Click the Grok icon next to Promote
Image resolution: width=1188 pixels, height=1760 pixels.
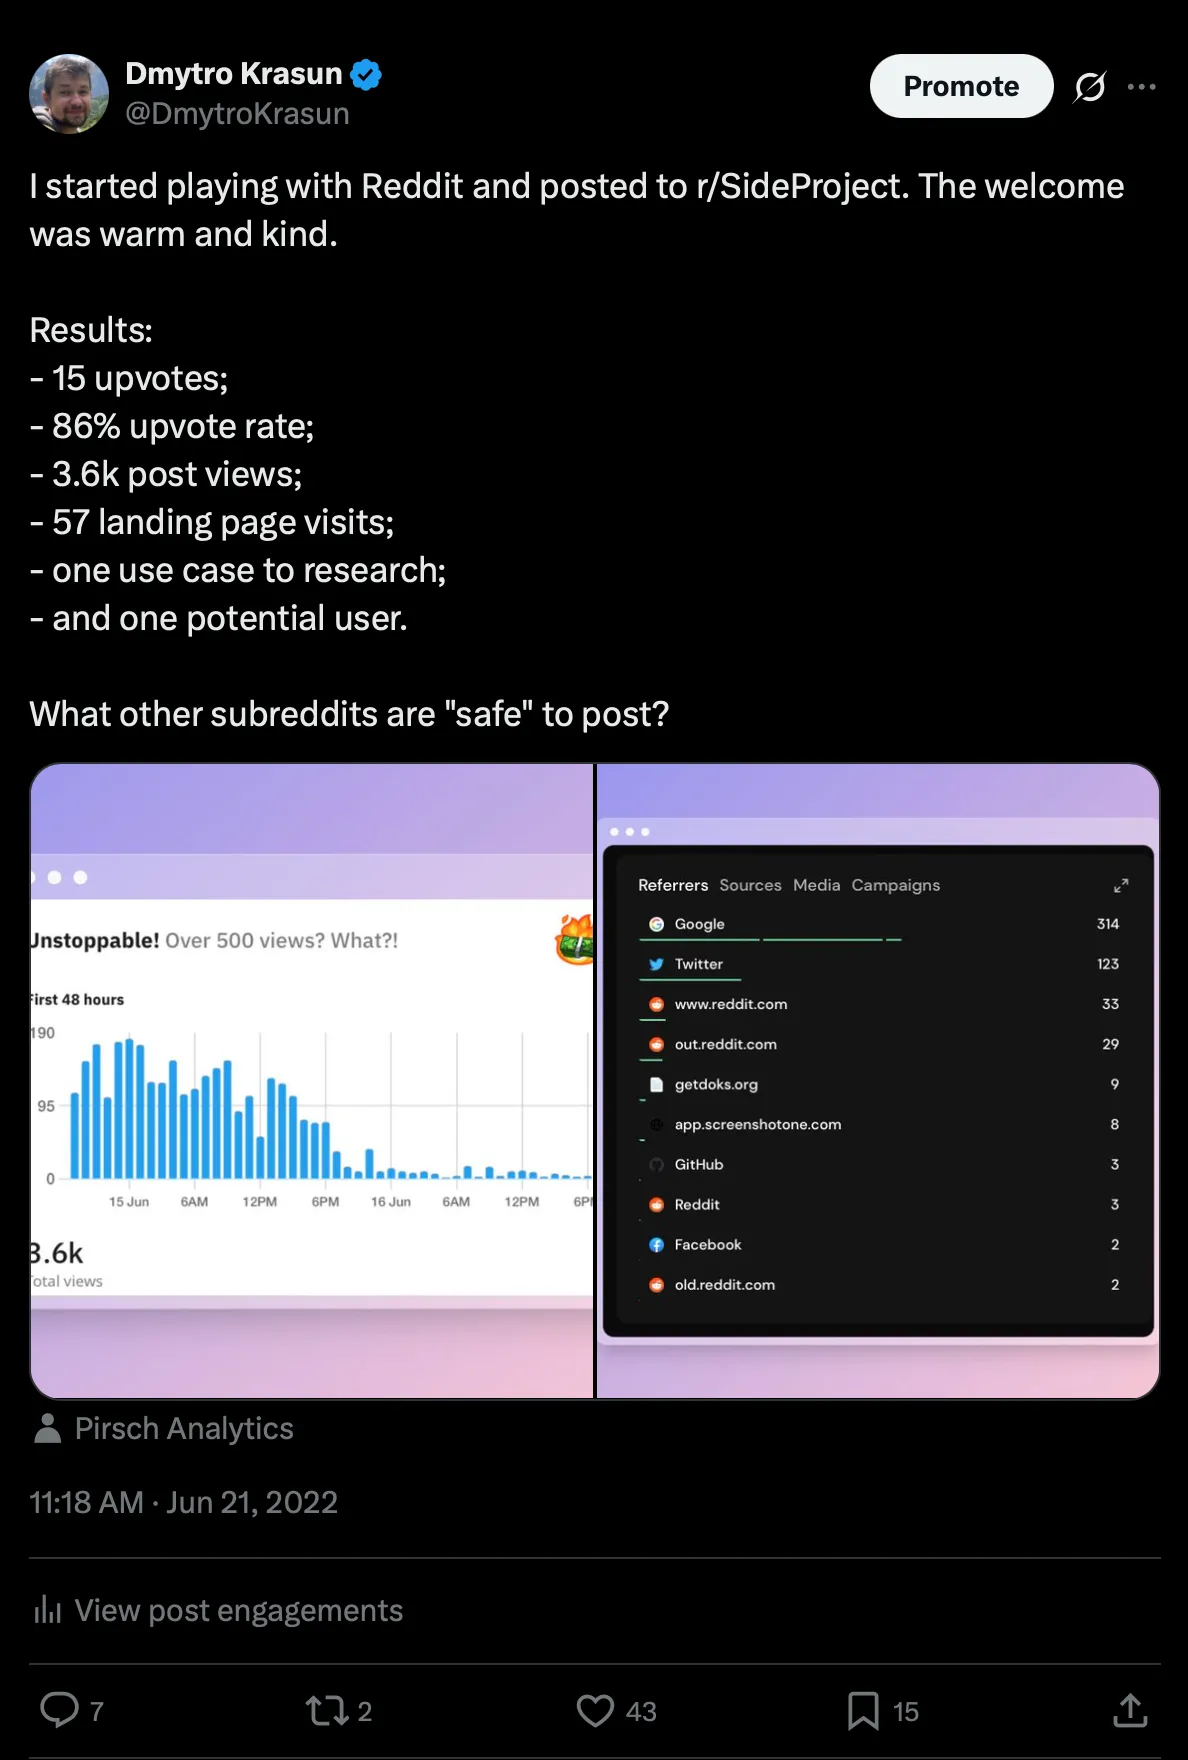tap(1090, 87)
